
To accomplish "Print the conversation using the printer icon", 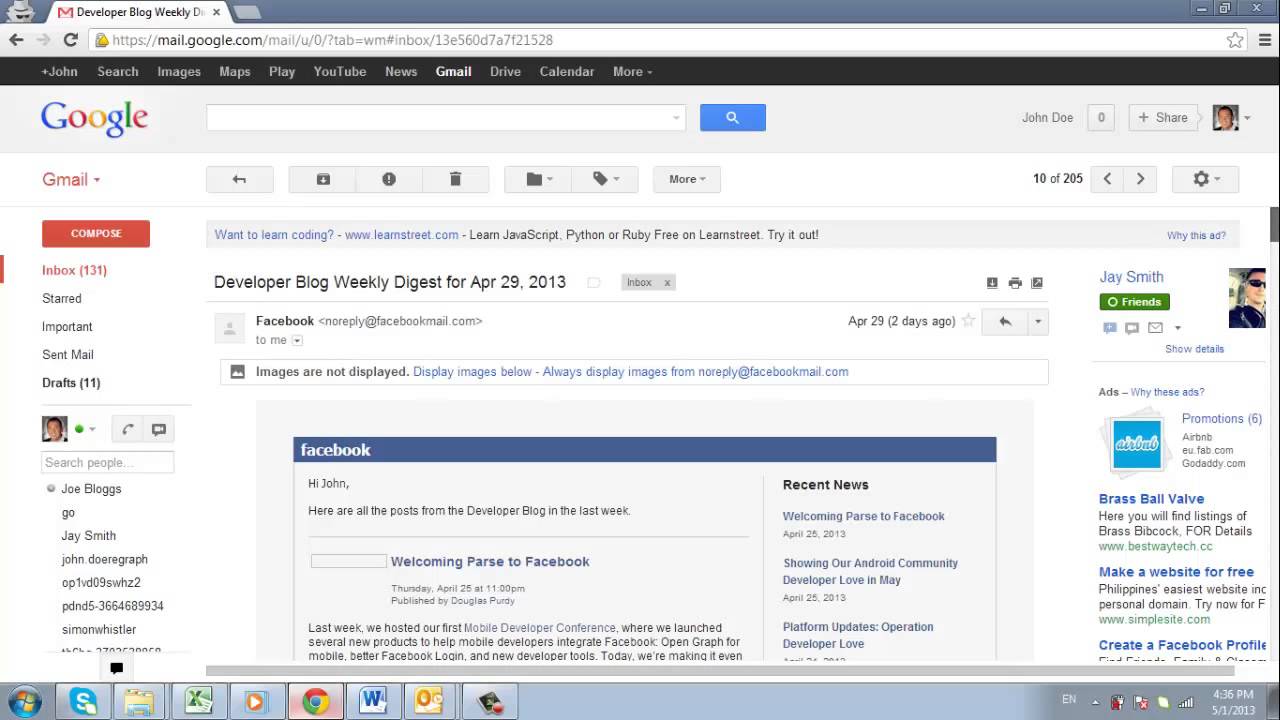I will 1015,283.
